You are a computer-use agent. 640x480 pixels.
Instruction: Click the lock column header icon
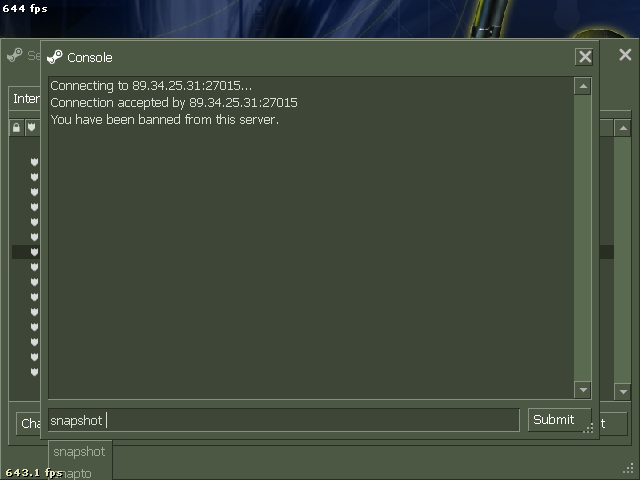[16, 128]
